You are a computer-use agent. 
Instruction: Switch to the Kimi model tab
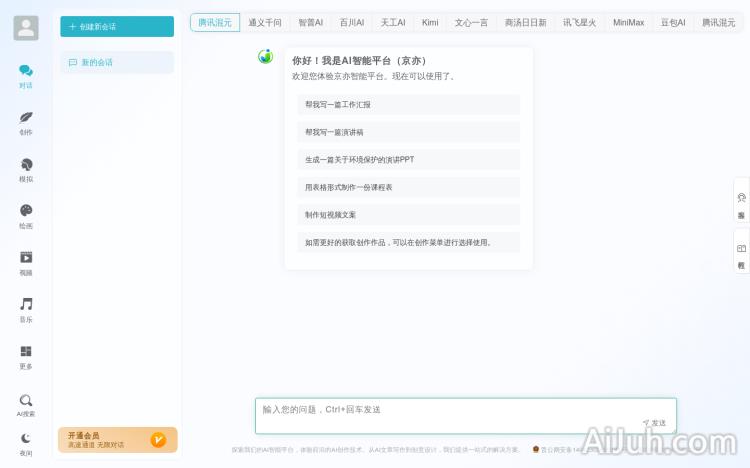430,22
